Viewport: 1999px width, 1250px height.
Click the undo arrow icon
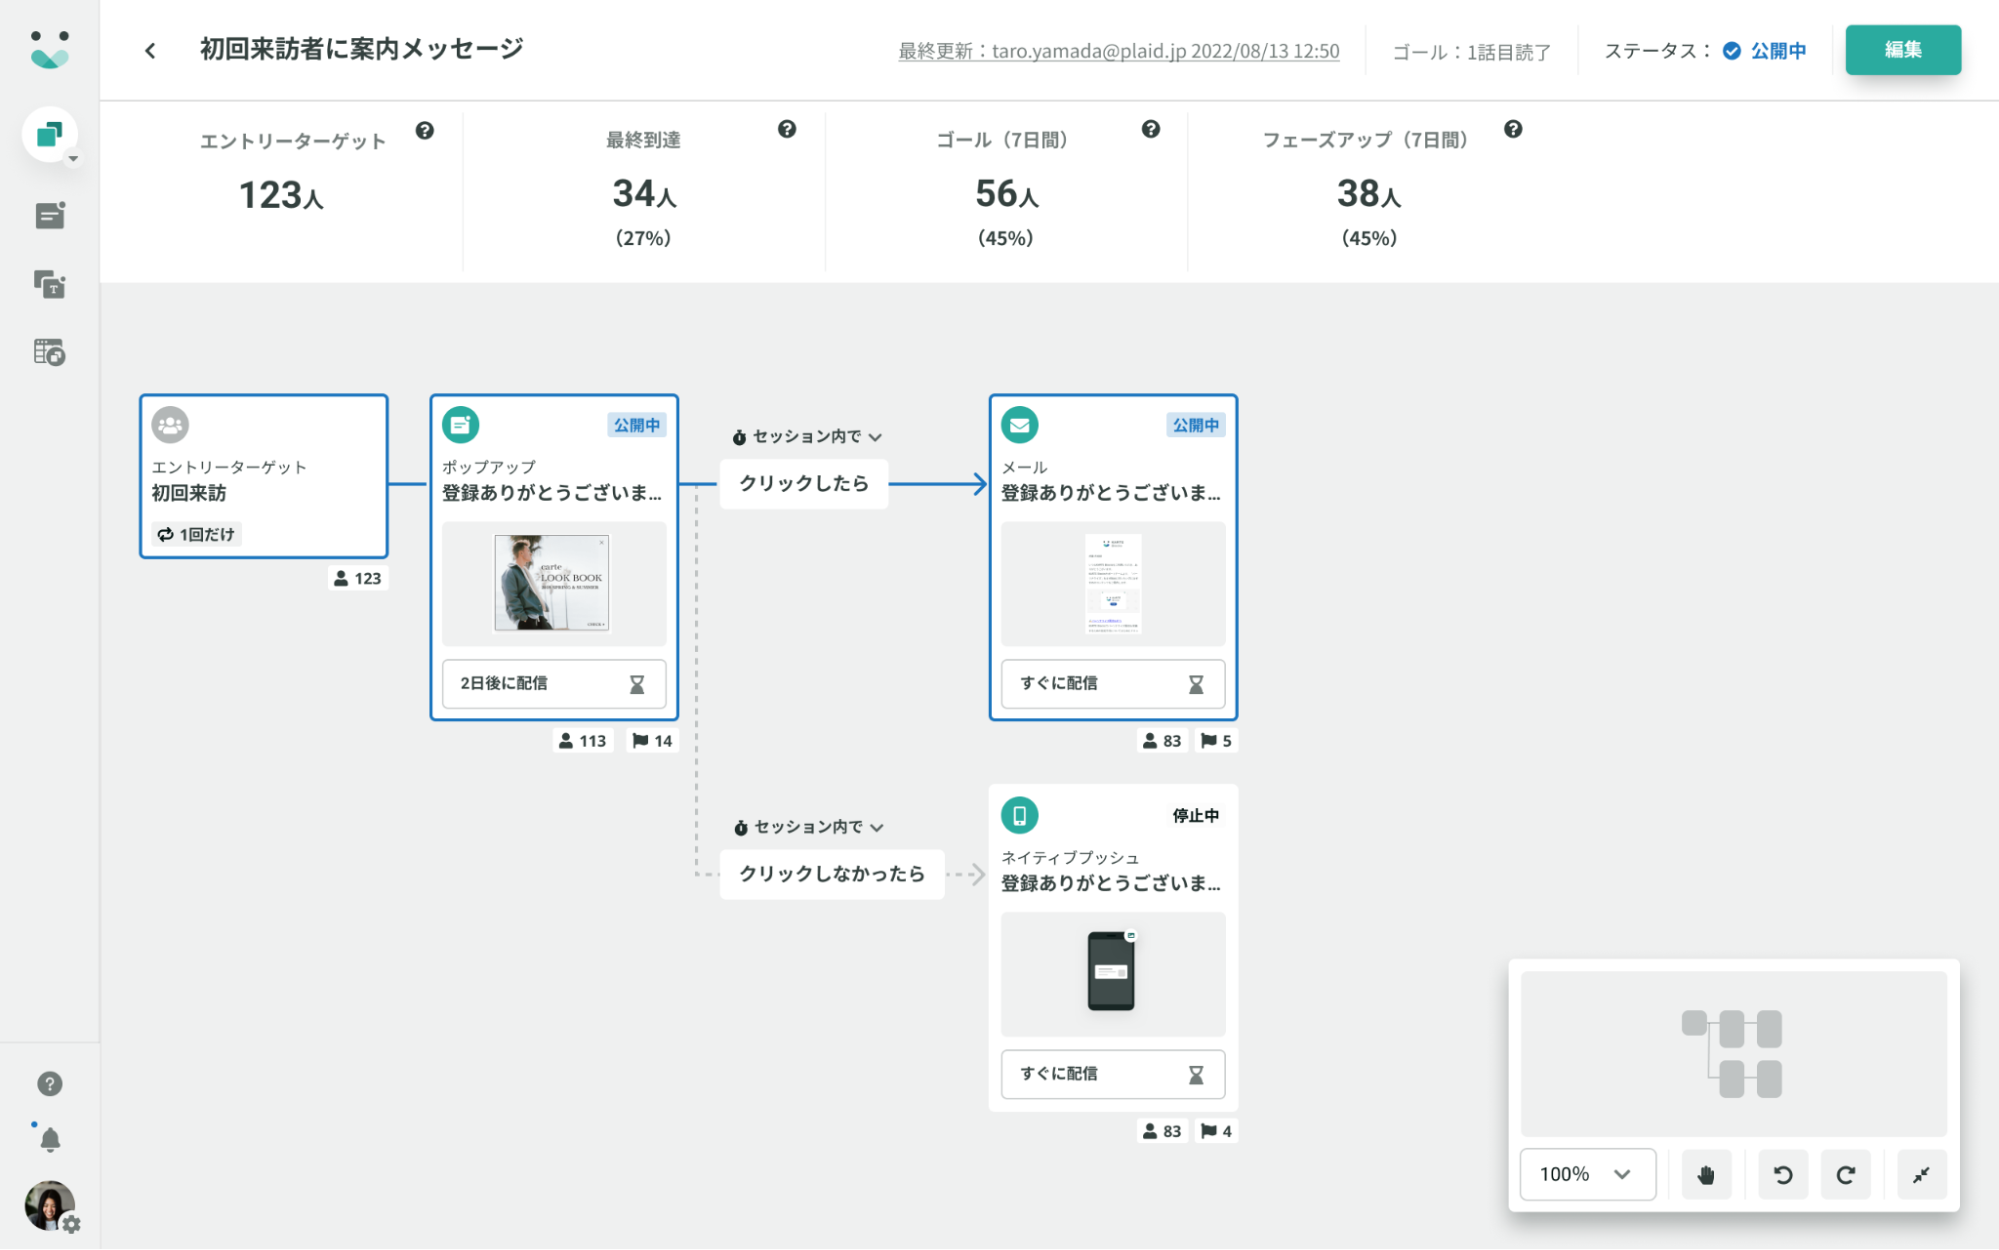coord(1783,1174)
